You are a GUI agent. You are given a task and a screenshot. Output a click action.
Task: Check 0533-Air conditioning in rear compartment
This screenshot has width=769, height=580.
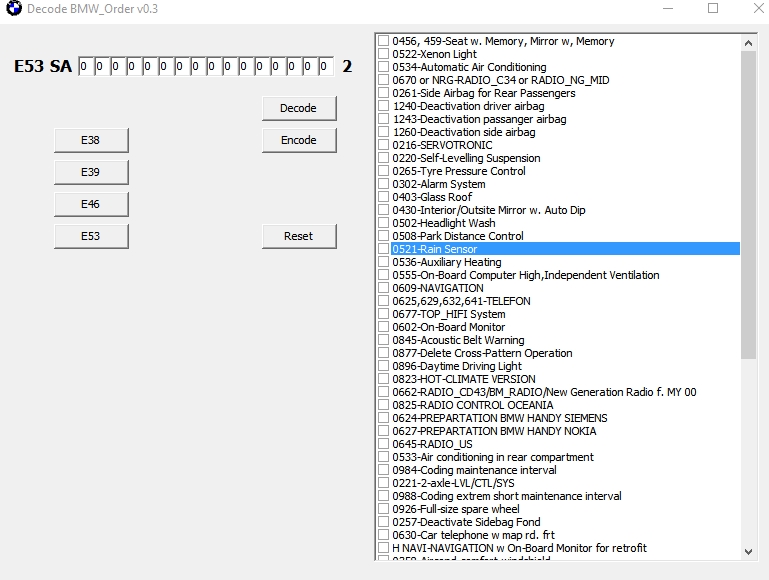(x=384, y=456)
